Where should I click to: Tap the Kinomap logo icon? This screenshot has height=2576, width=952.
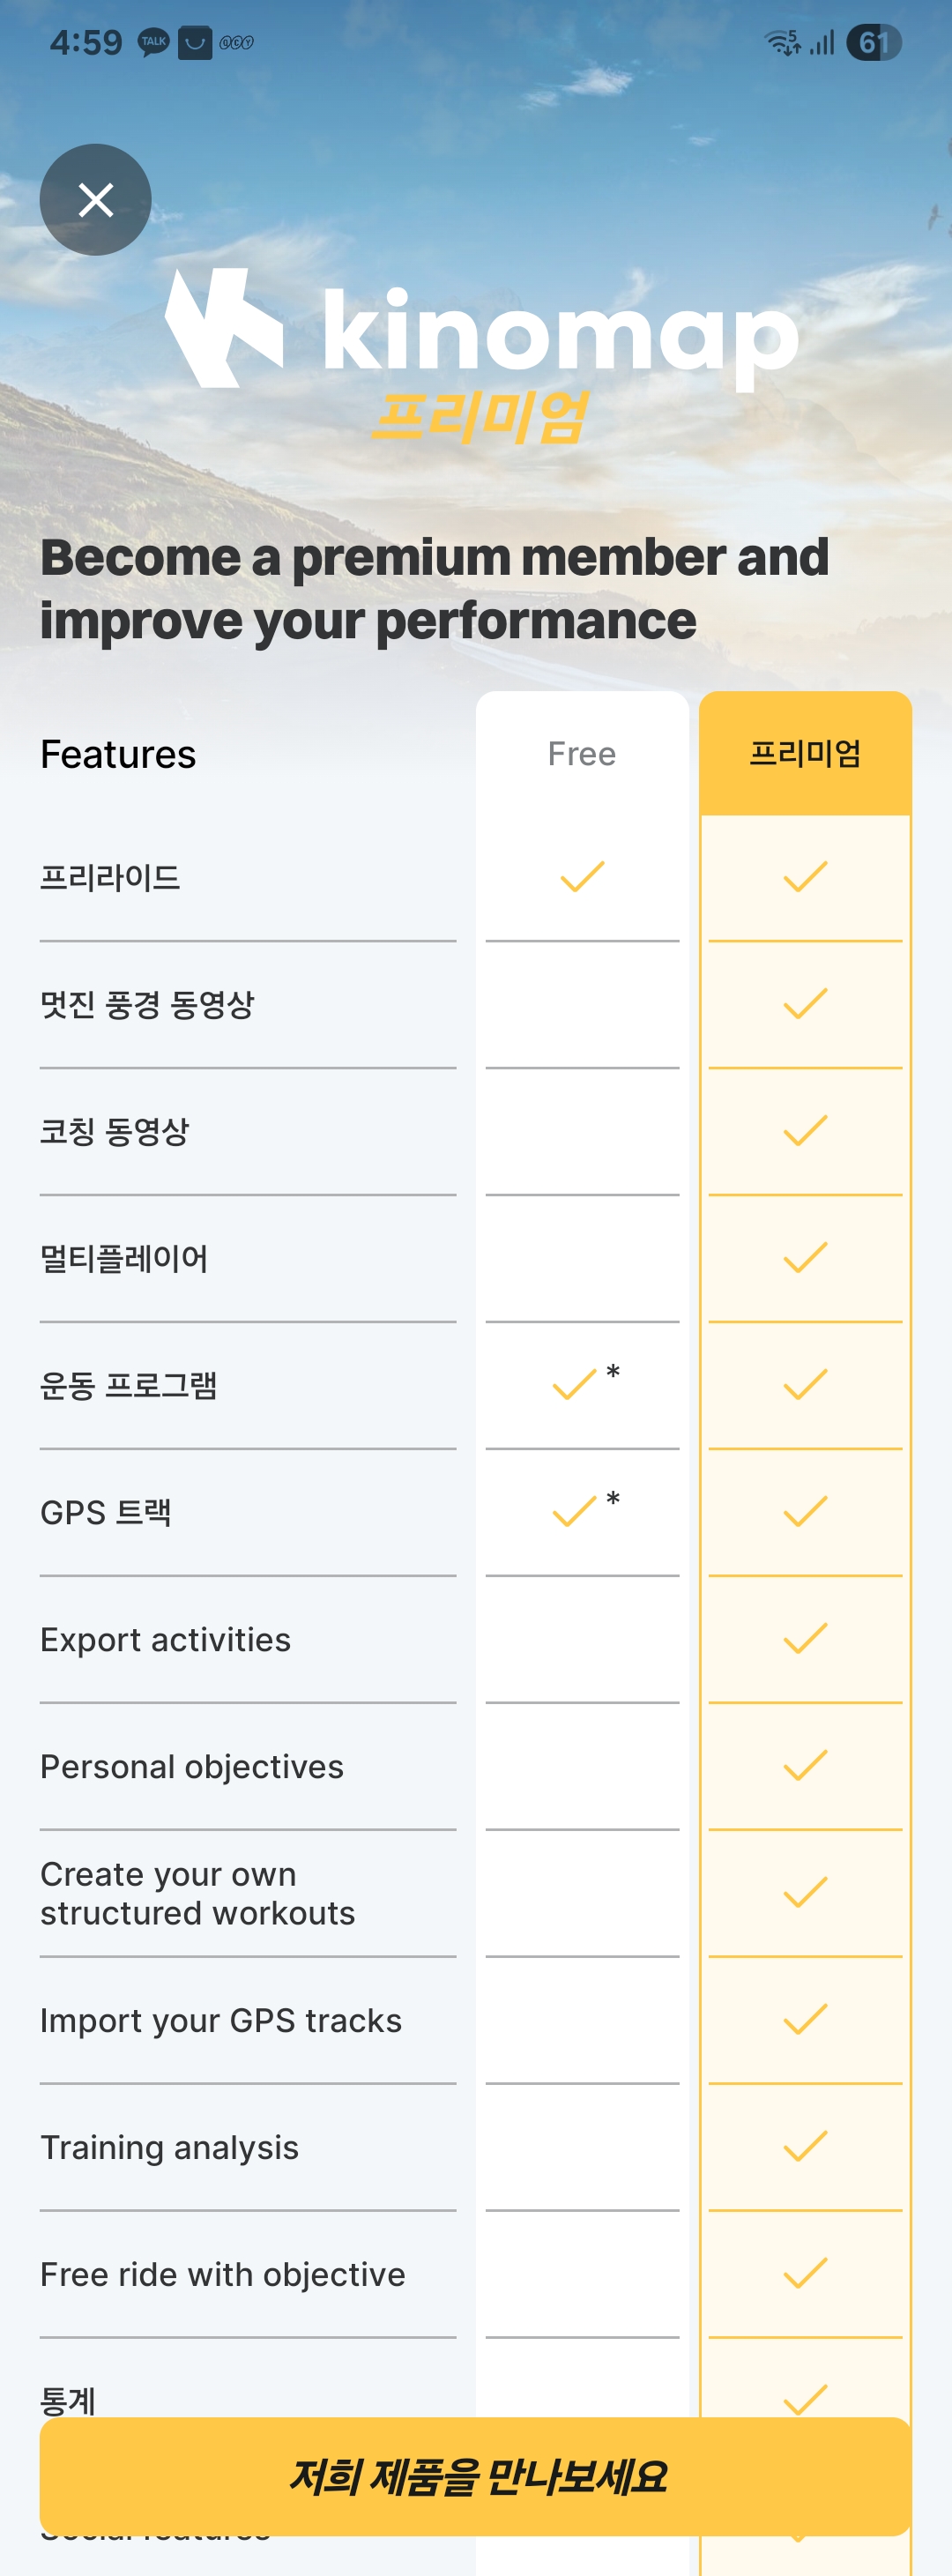224,328
